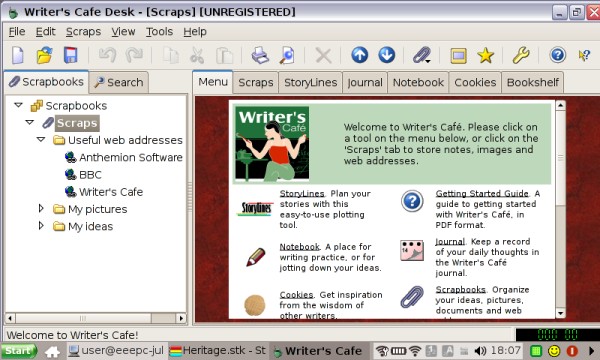Select BBC web address in tree
The height and width of the screenshot is (360, 600).
pos(90,175)
